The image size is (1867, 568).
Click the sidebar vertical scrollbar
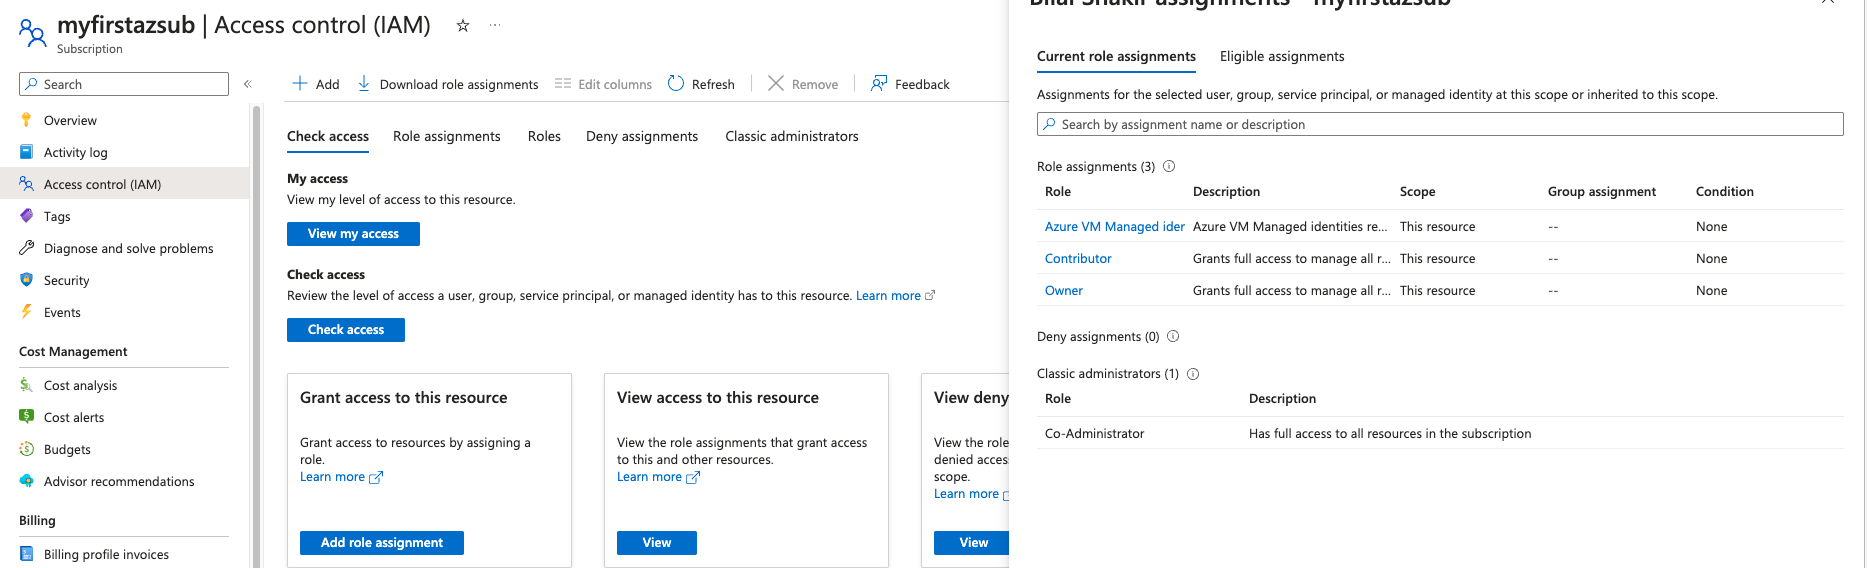[256, 335]
